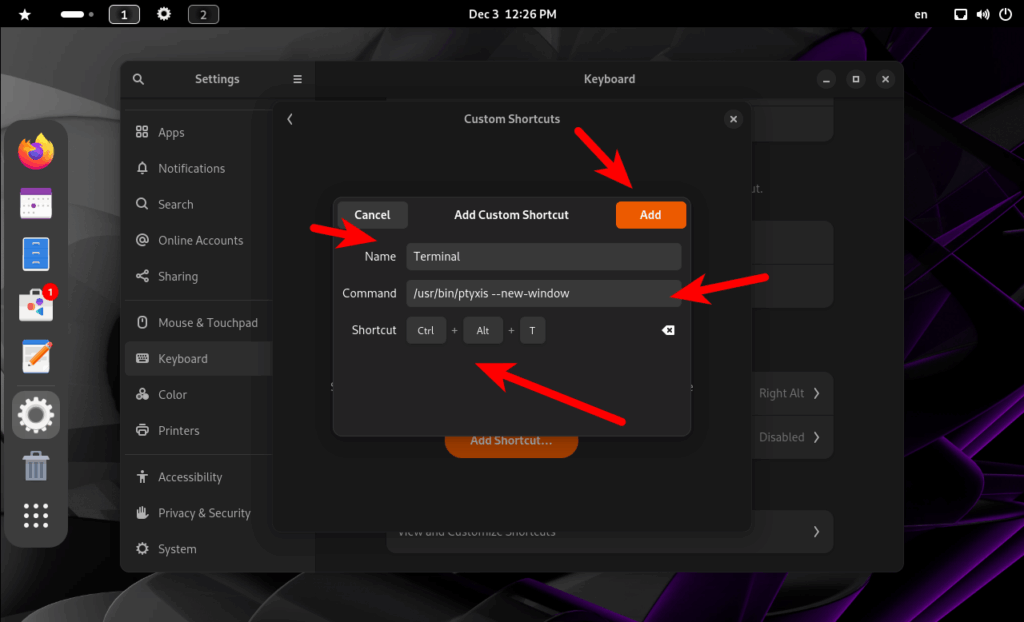The image size is (1024, 622).
Task: Open the Settings search icon
Action: pyautogui.click(x=138, y=79)
